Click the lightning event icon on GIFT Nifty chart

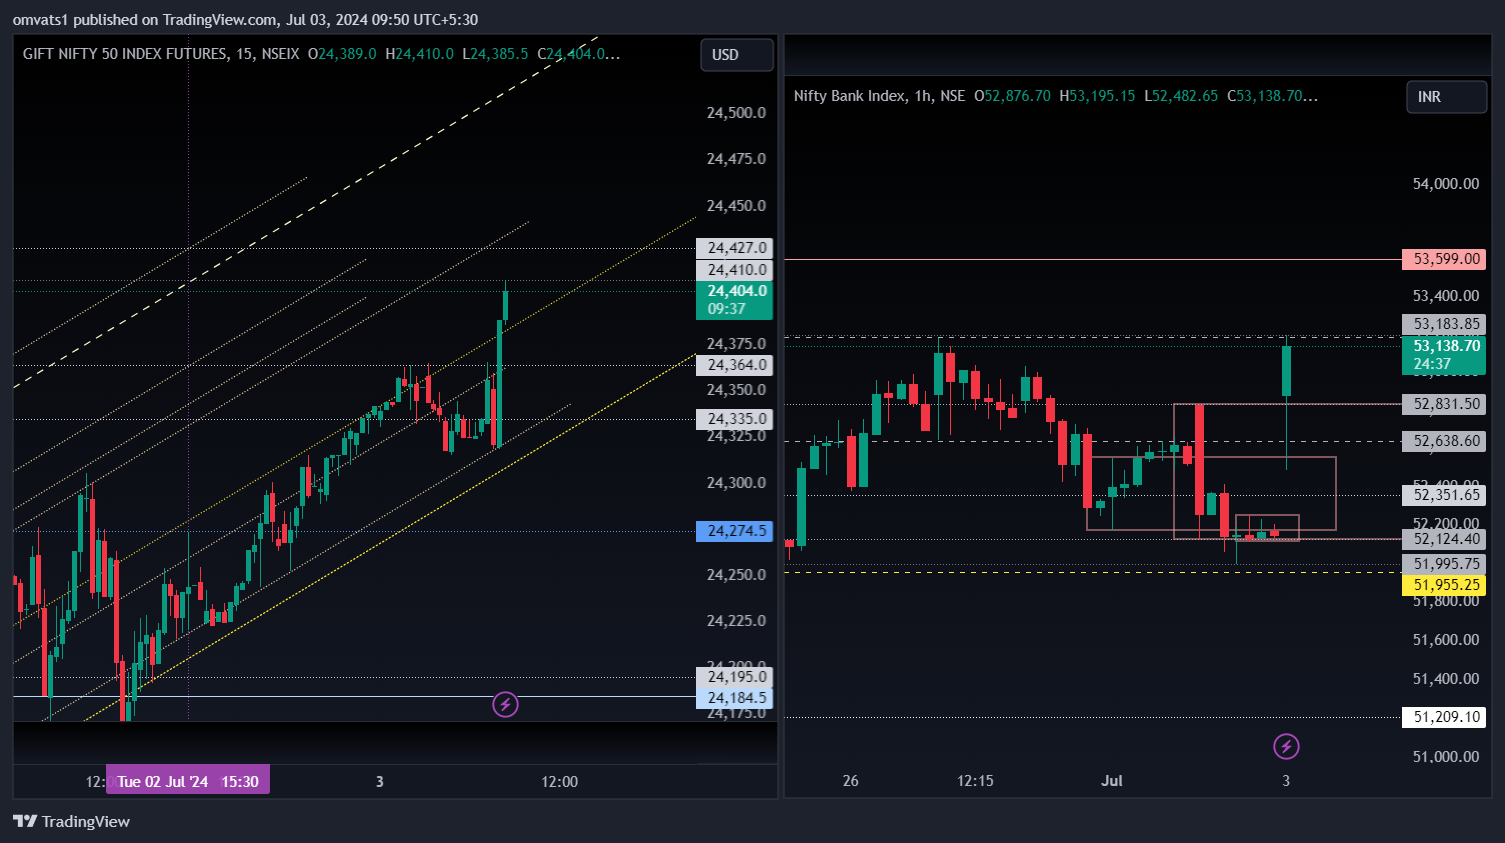tap(505, 705)
